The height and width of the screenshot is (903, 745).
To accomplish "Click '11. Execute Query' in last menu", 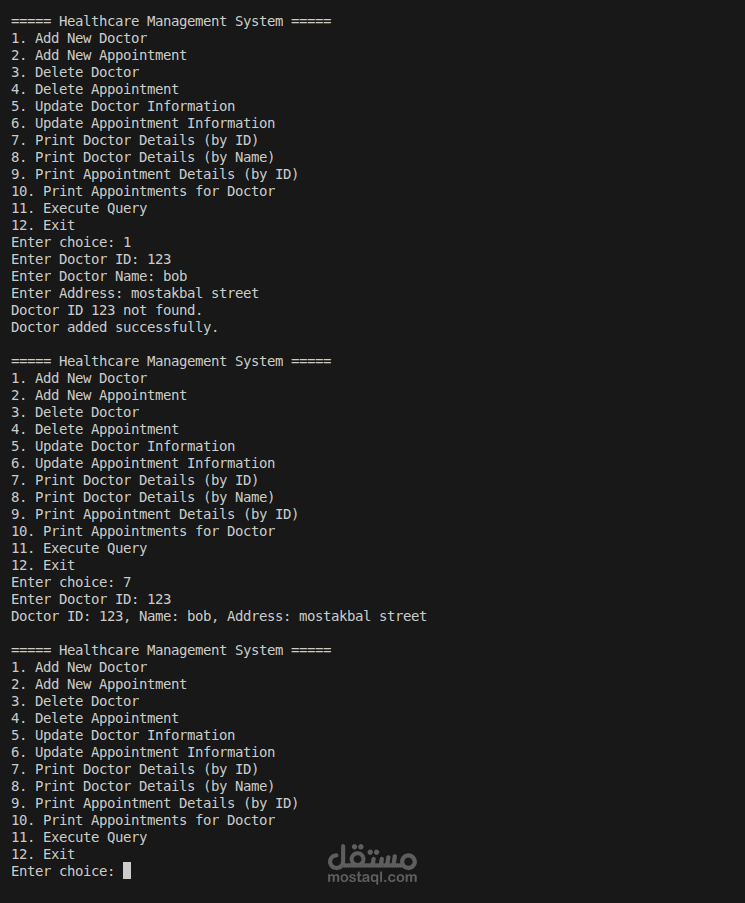I will (x=79, y=837).
